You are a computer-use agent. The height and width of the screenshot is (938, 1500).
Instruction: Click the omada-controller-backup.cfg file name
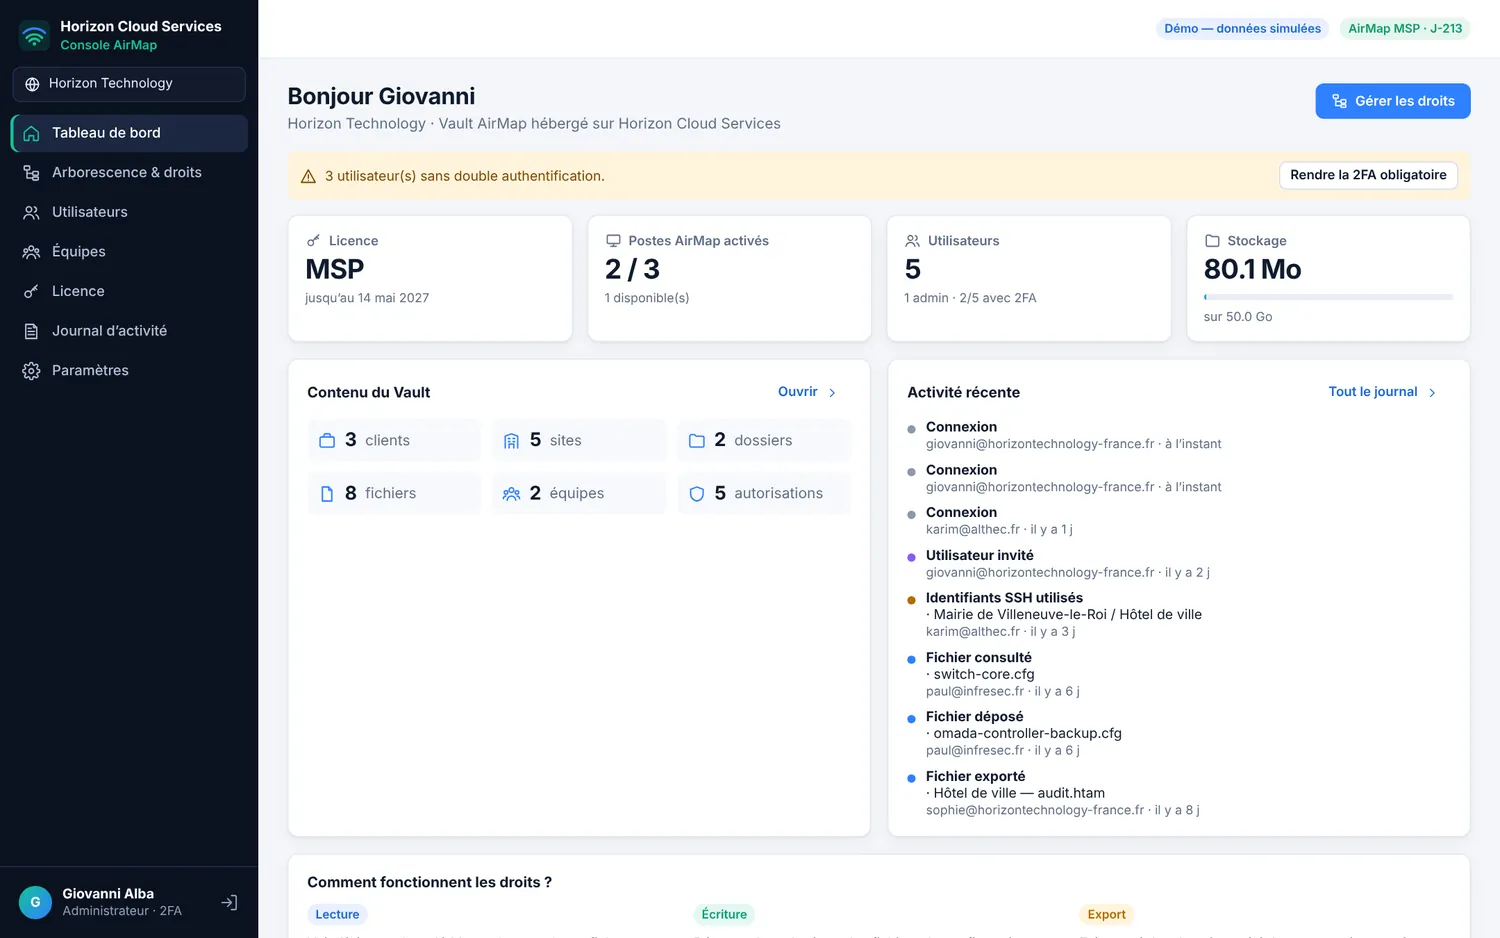click(1028, 734)
